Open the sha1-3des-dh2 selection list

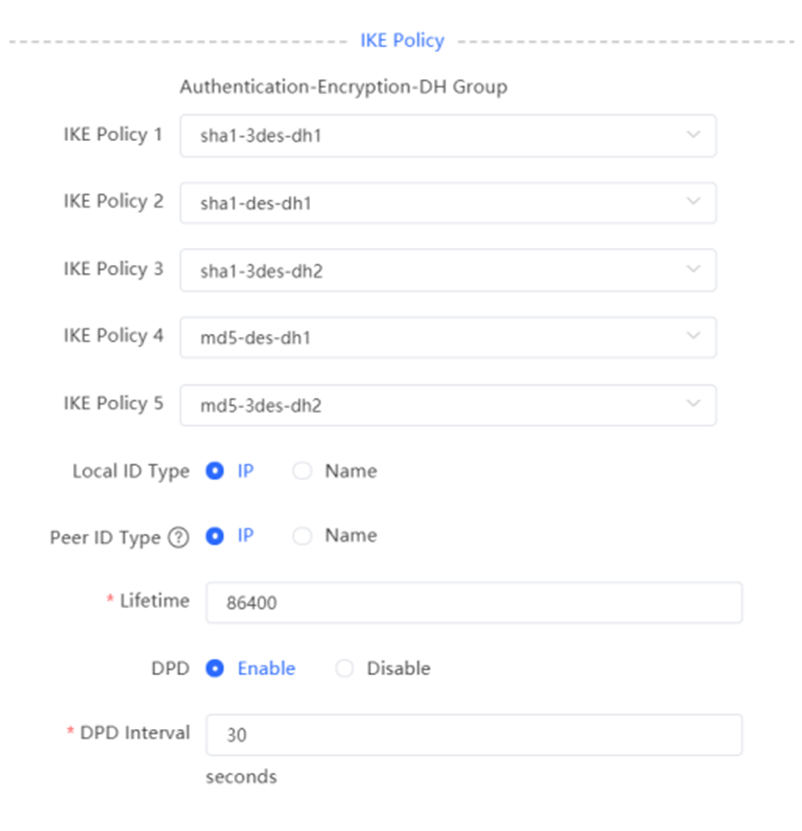pos(448,270)
